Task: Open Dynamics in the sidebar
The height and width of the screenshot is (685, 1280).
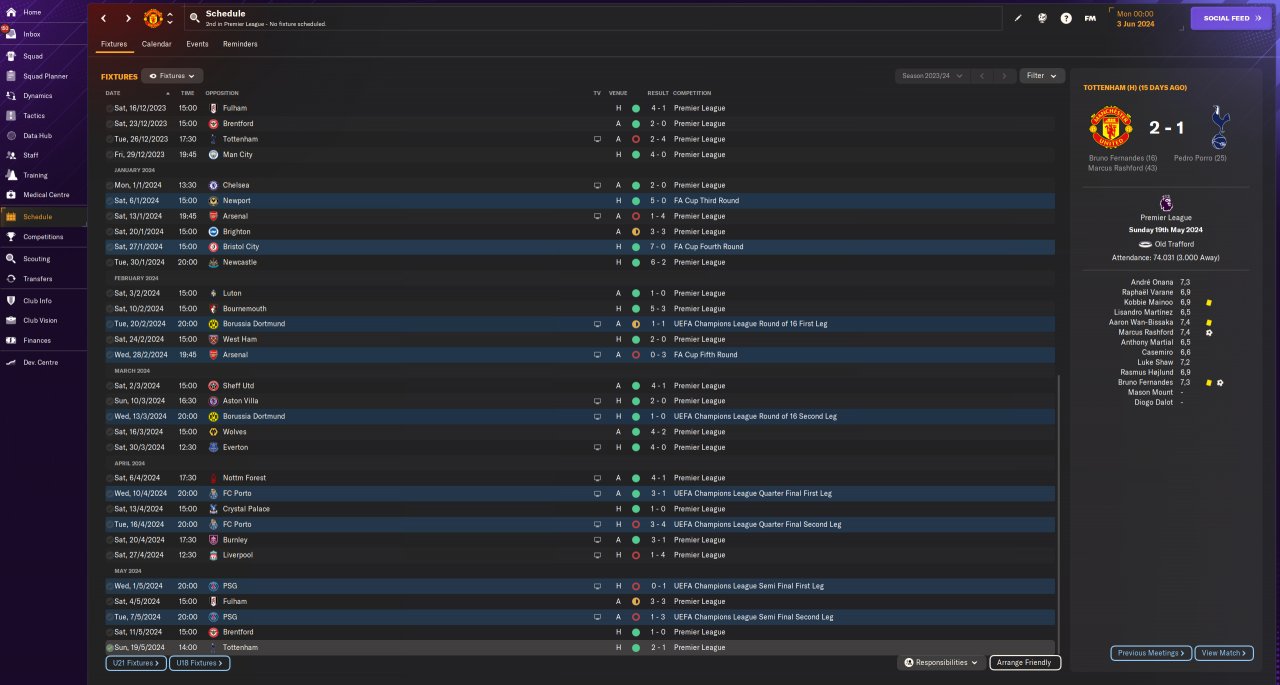Action: [x=43, y=96]
